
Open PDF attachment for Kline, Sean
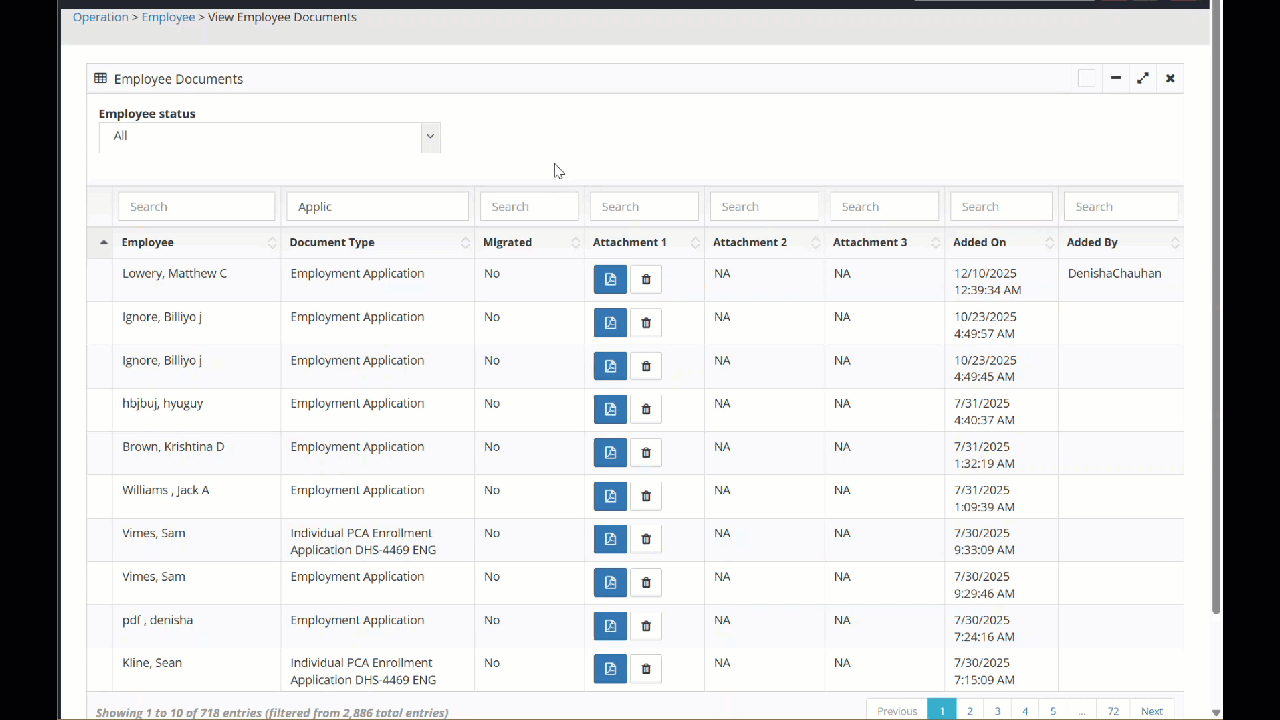coord(610,669)
